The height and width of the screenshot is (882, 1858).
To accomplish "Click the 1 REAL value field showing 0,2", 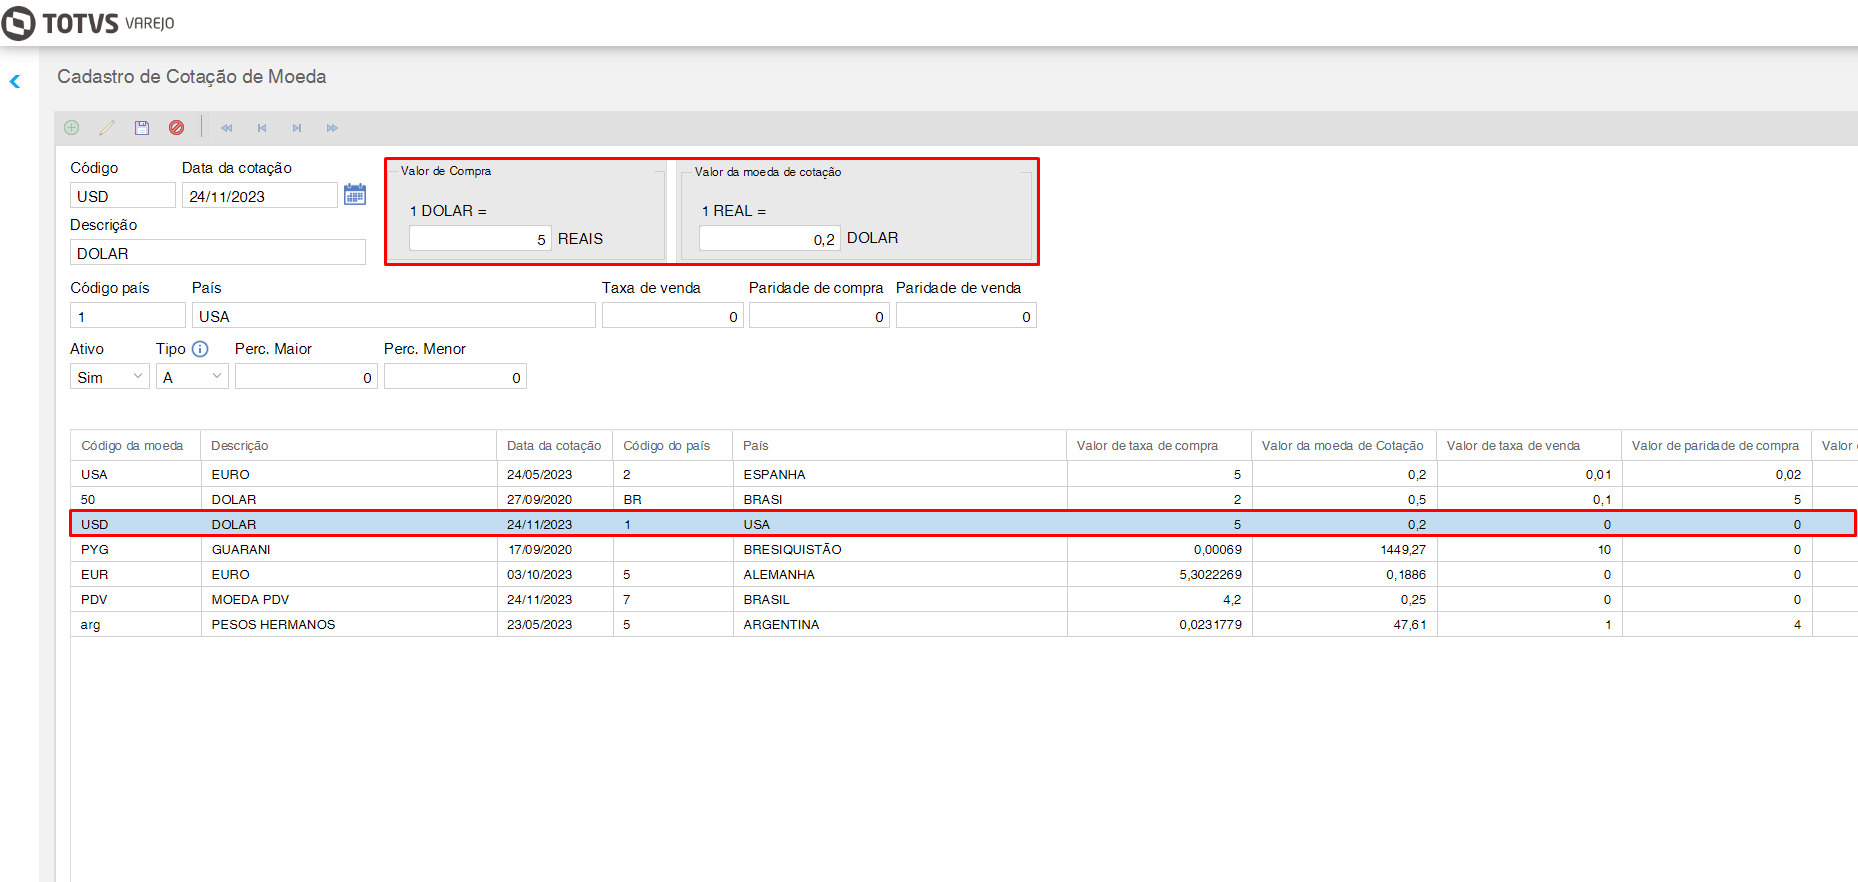I will tap(769, 239).
